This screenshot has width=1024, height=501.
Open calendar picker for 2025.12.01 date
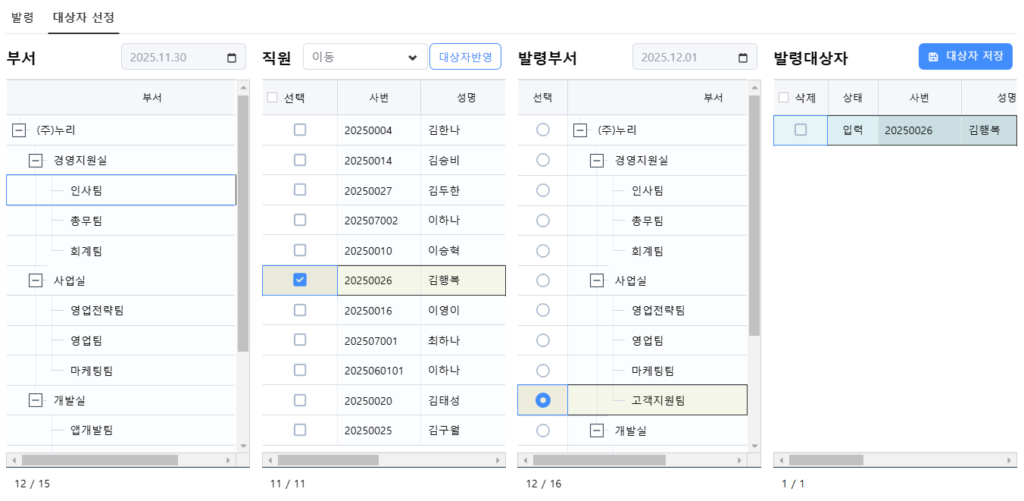743,58
